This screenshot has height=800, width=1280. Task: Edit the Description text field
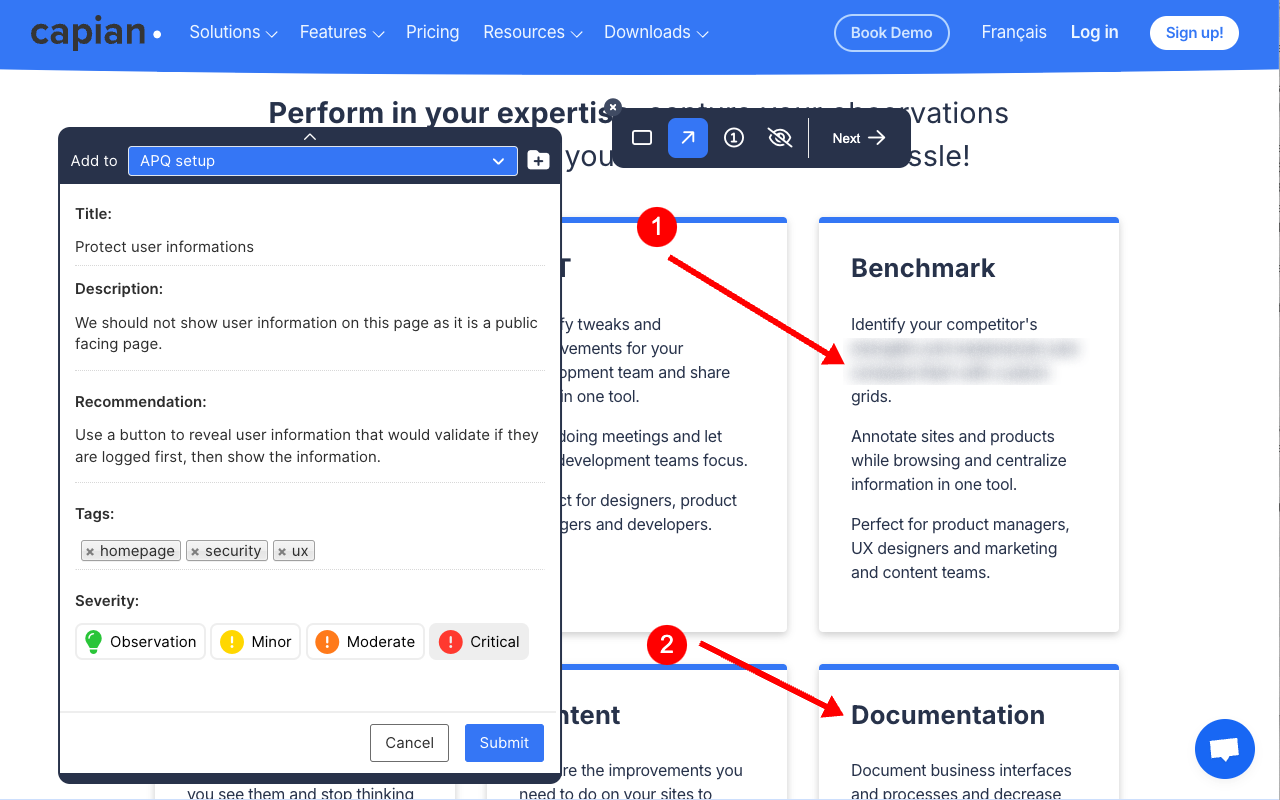310,334
